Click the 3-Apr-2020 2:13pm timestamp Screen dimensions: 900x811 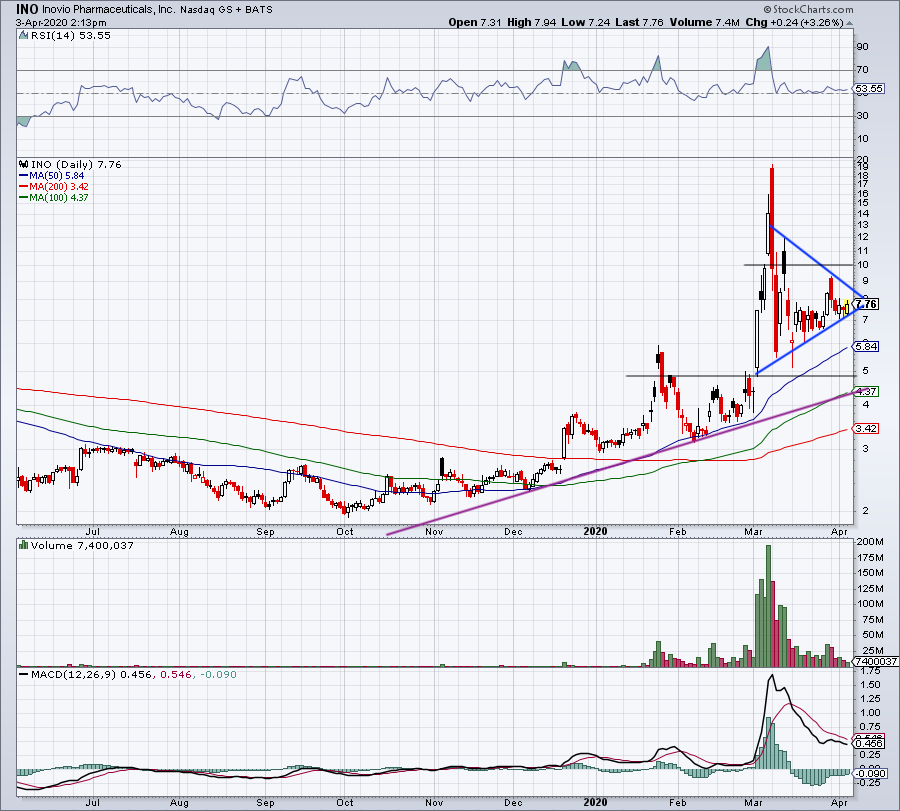coord(61,23)
